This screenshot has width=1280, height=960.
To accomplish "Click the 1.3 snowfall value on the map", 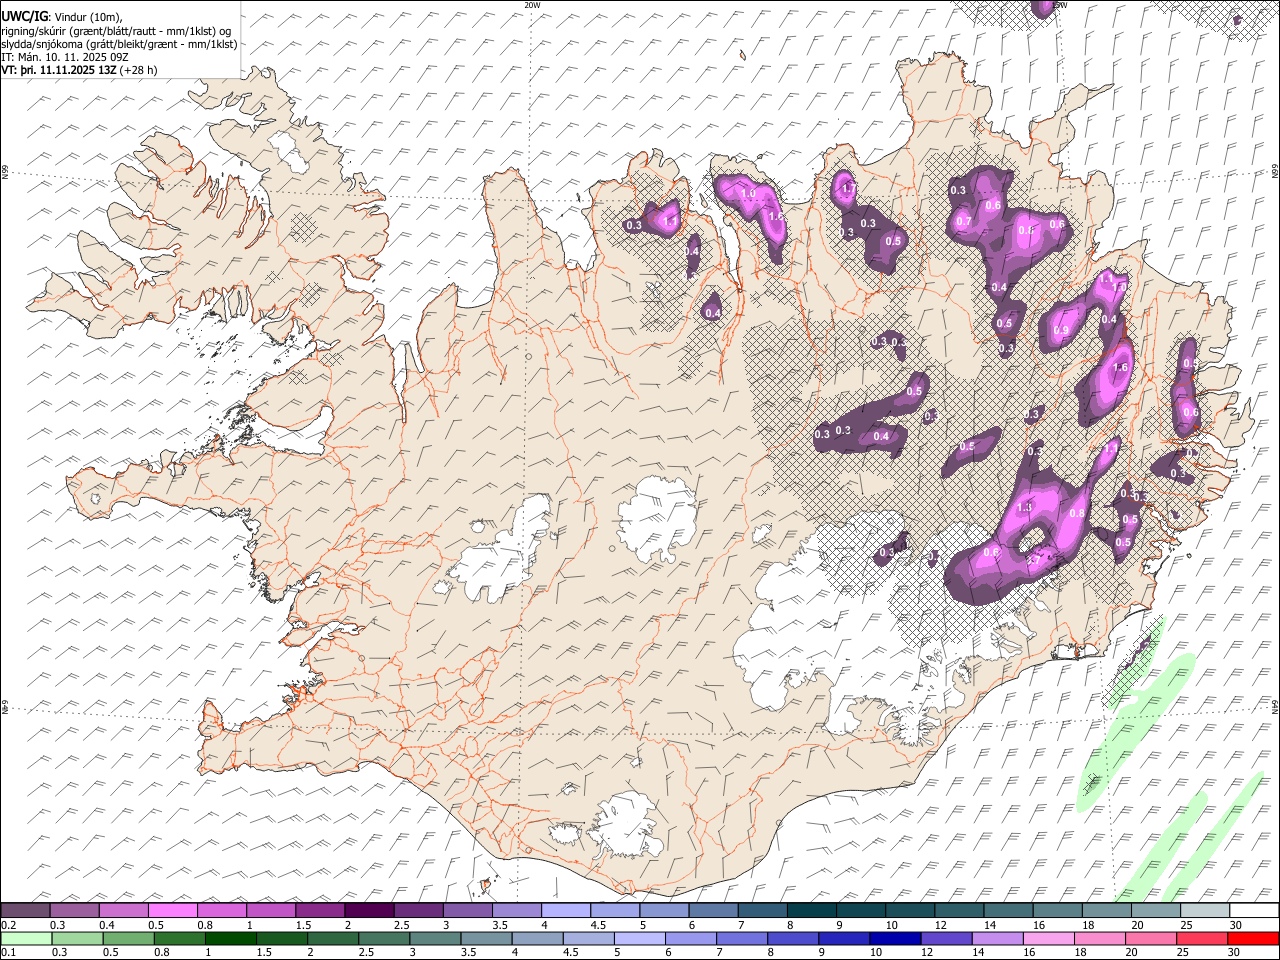I will click(1024, 508).
